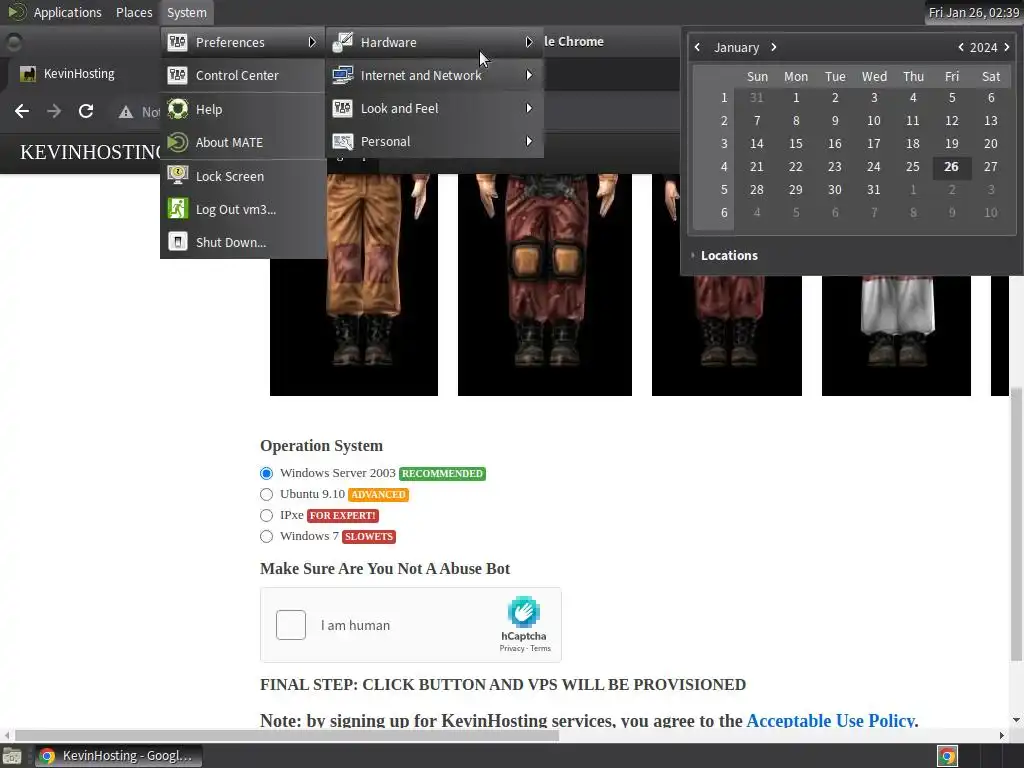Select Windows Server 2003 radio button
Image resolution: width=1024 pixels, height=768 pixels.
pyautogui.click(x=266, y=473)
